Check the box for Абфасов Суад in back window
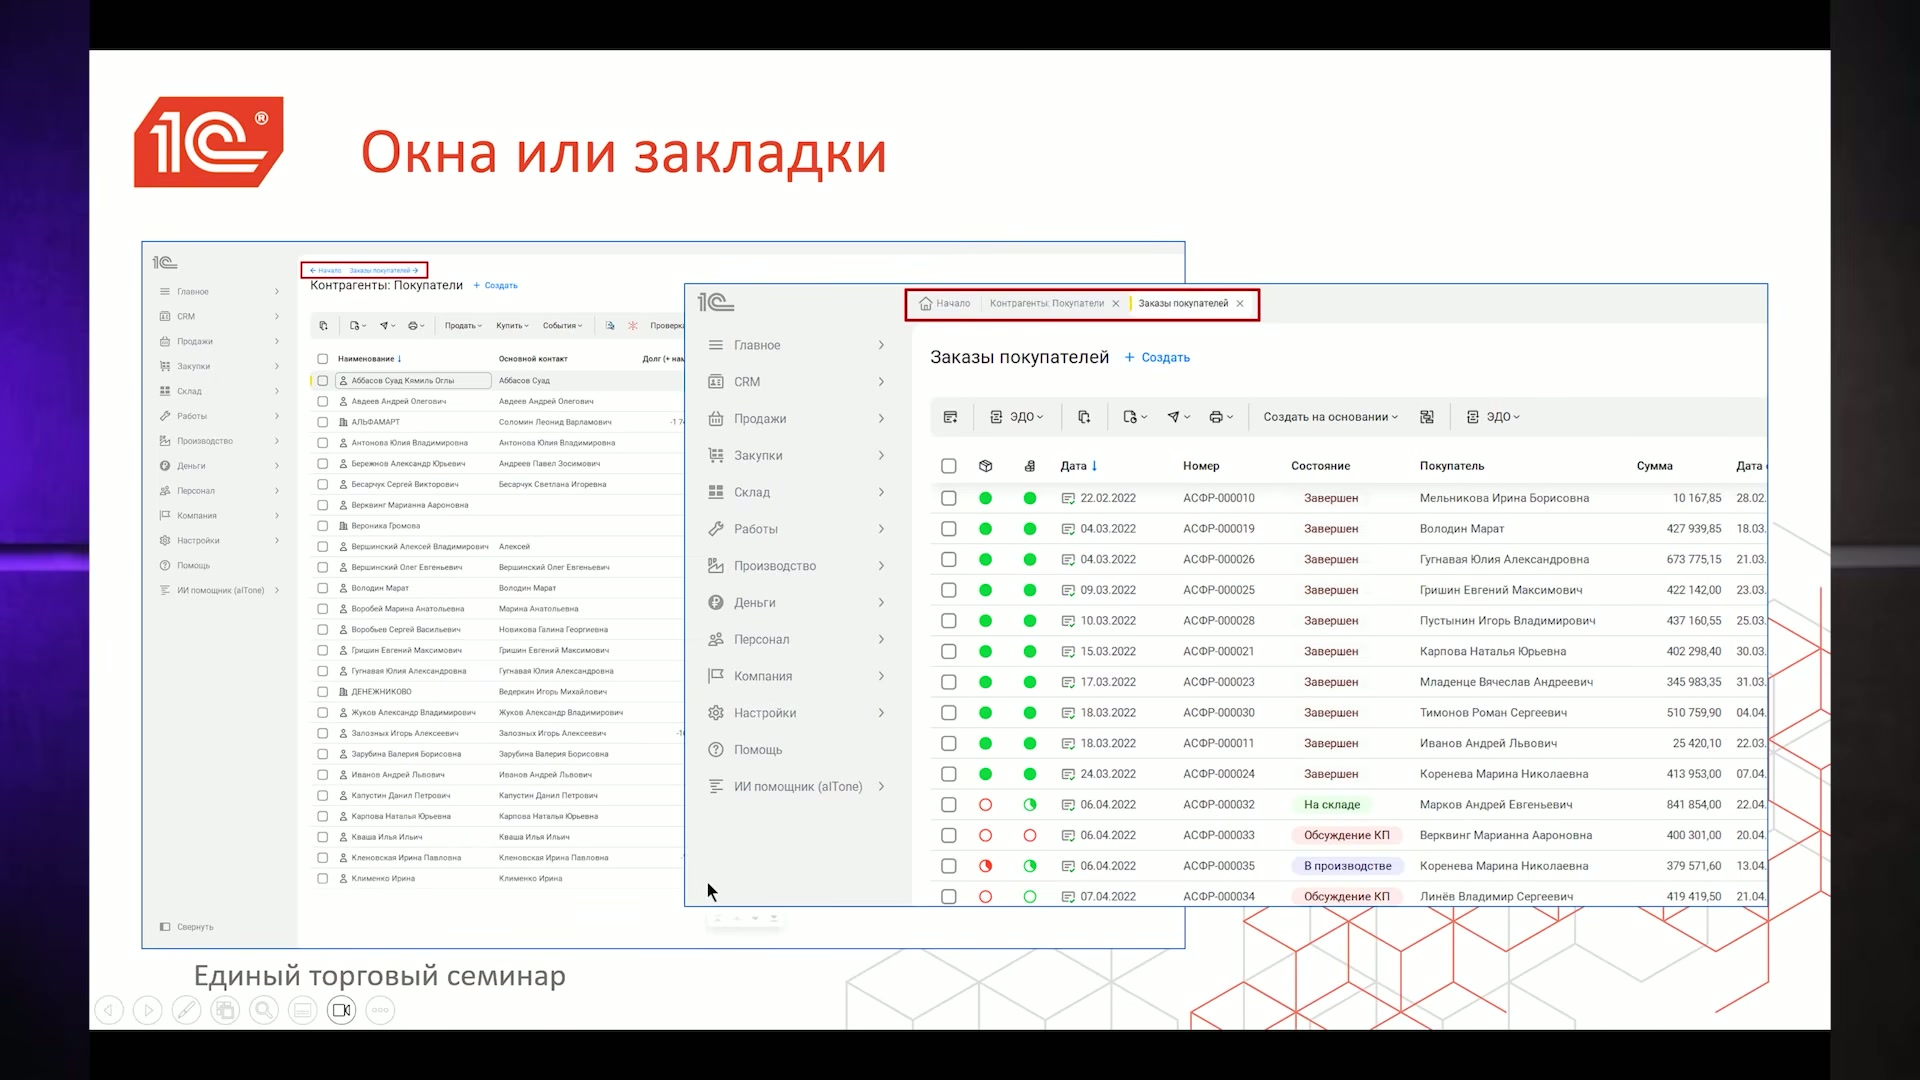Screen dimensions: 1920x1080 323,381
